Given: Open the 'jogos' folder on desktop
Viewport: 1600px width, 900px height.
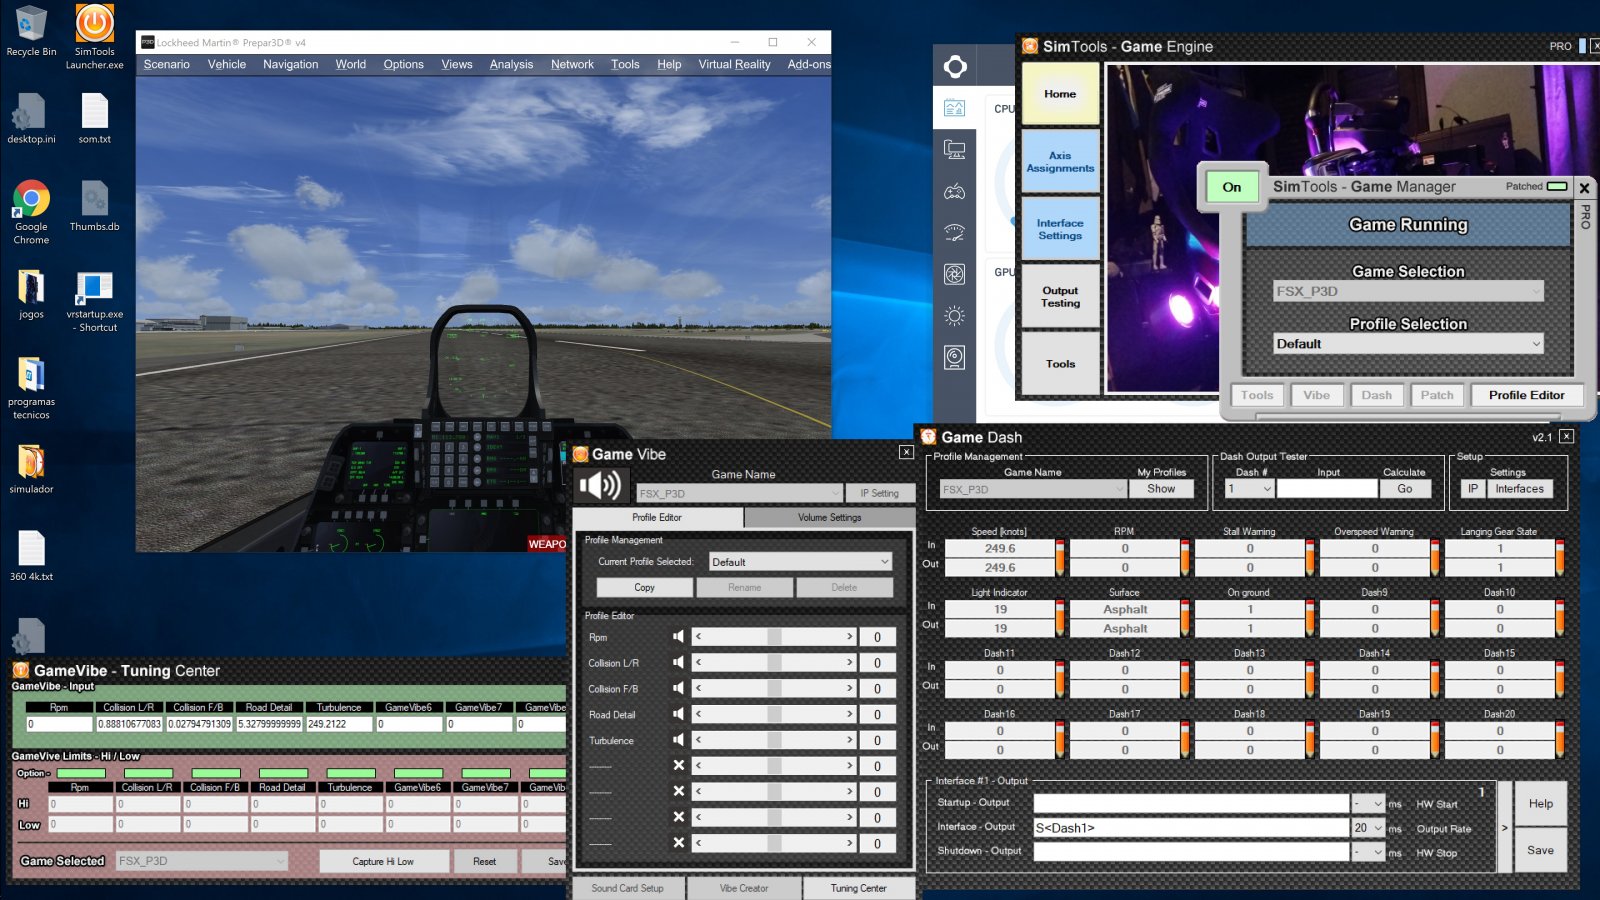Looking at the screenshot, I should point(31,294).
